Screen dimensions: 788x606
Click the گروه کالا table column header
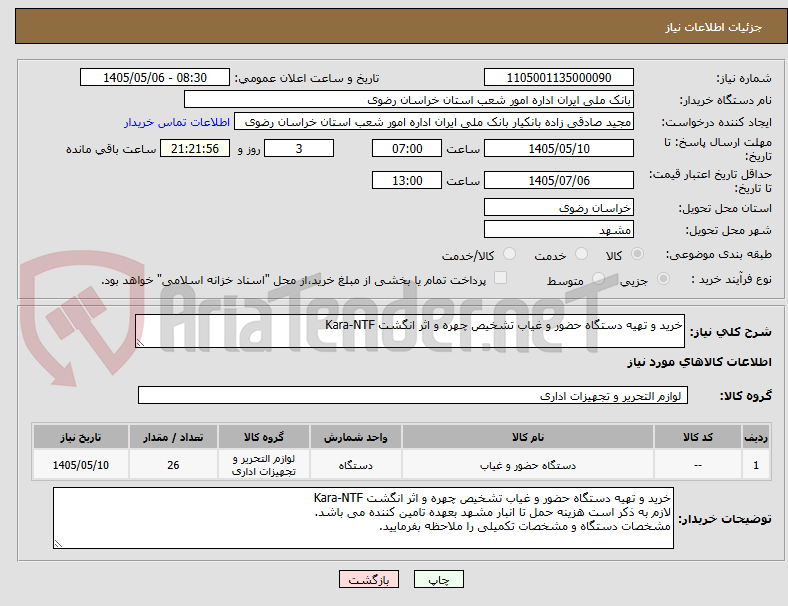(x=264, y=437)
